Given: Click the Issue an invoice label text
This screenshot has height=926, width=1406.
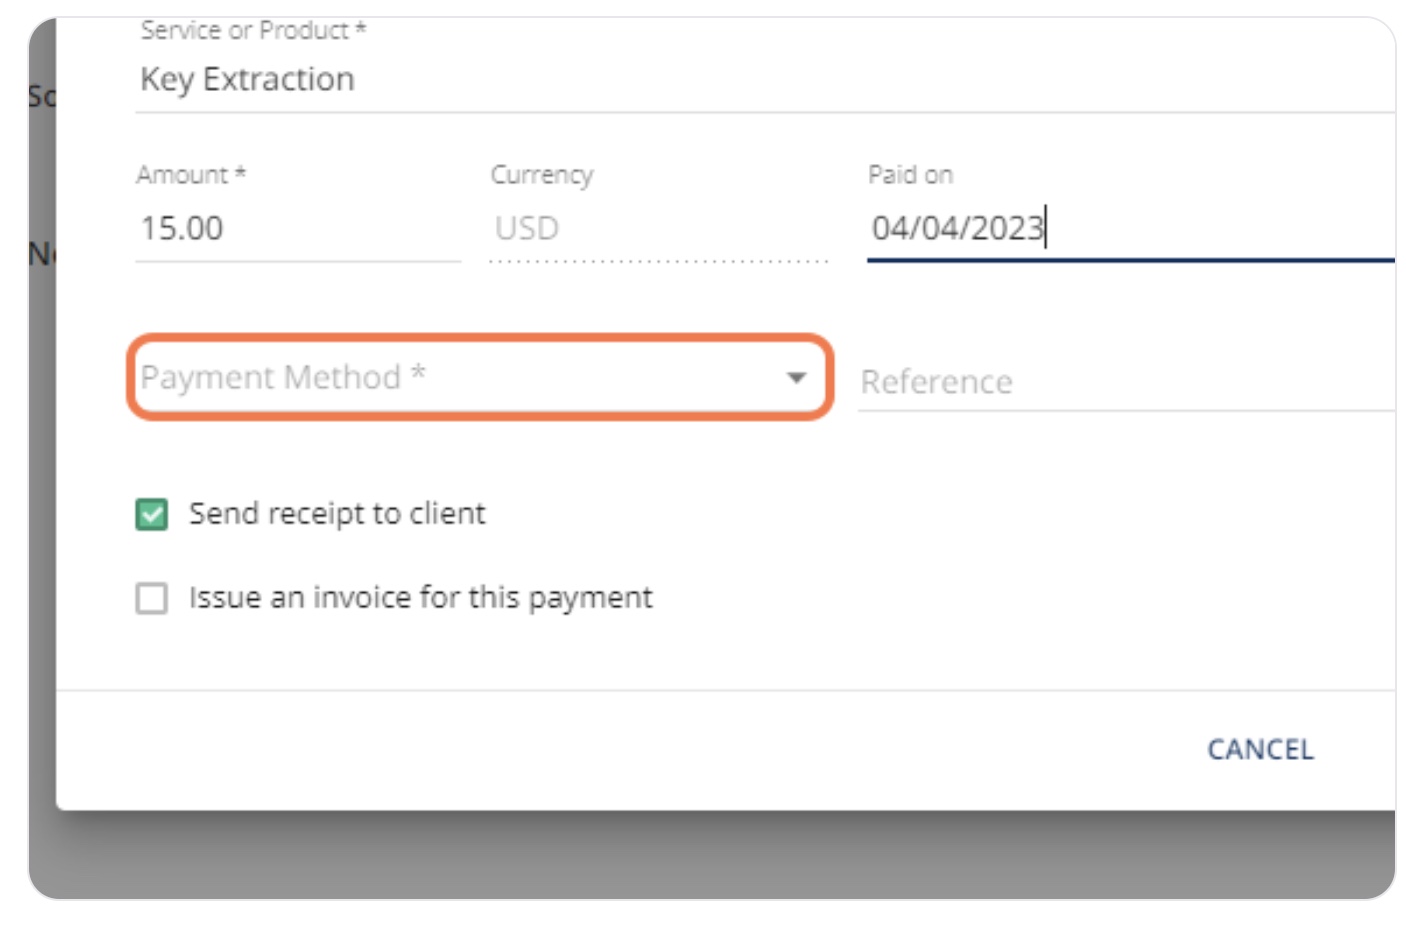Looking at the screenshot, I should (x=420, y=598).
